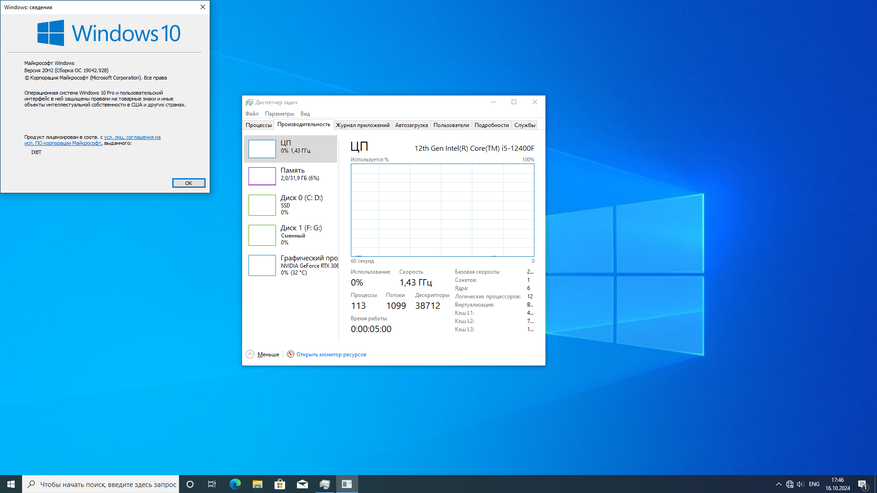The image size is (877, 493).
Task: Collapse Task Manager with the Меньше chevron
Action: pyautogui.click(x=251, y=354)
